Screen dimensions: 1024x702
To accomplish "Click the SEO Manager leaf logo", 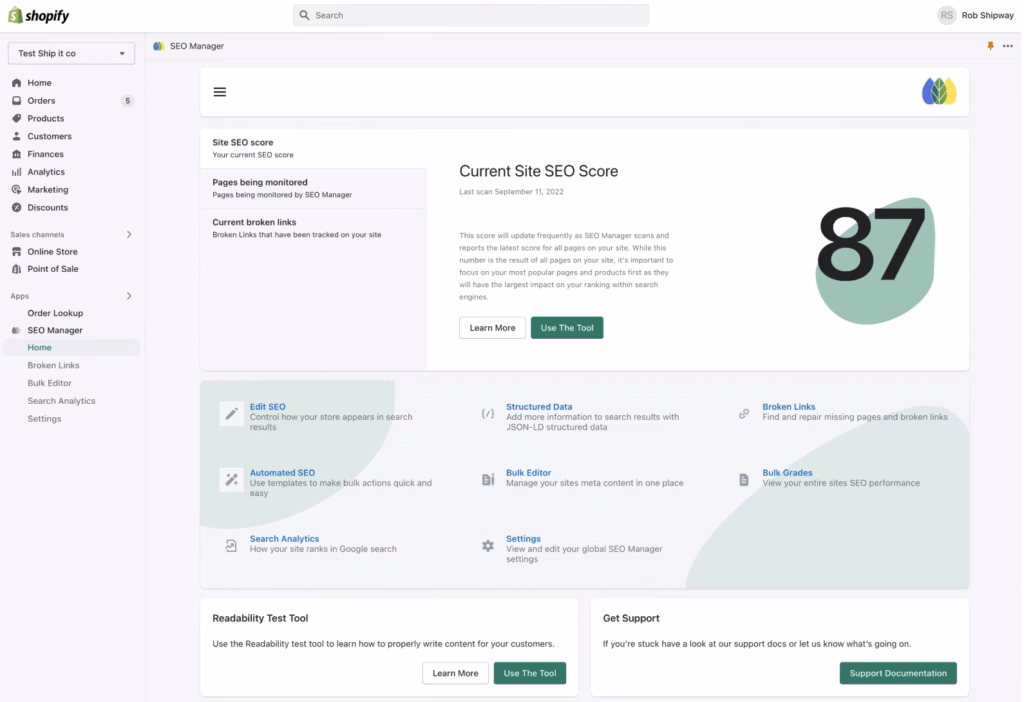I will (x=937, y=91).
